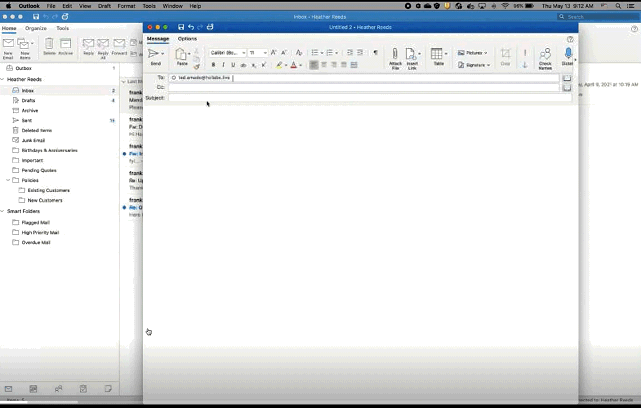Open the bullets list dropdown arrow
This screenshot has height=408, width=641.
pos(322,53)
